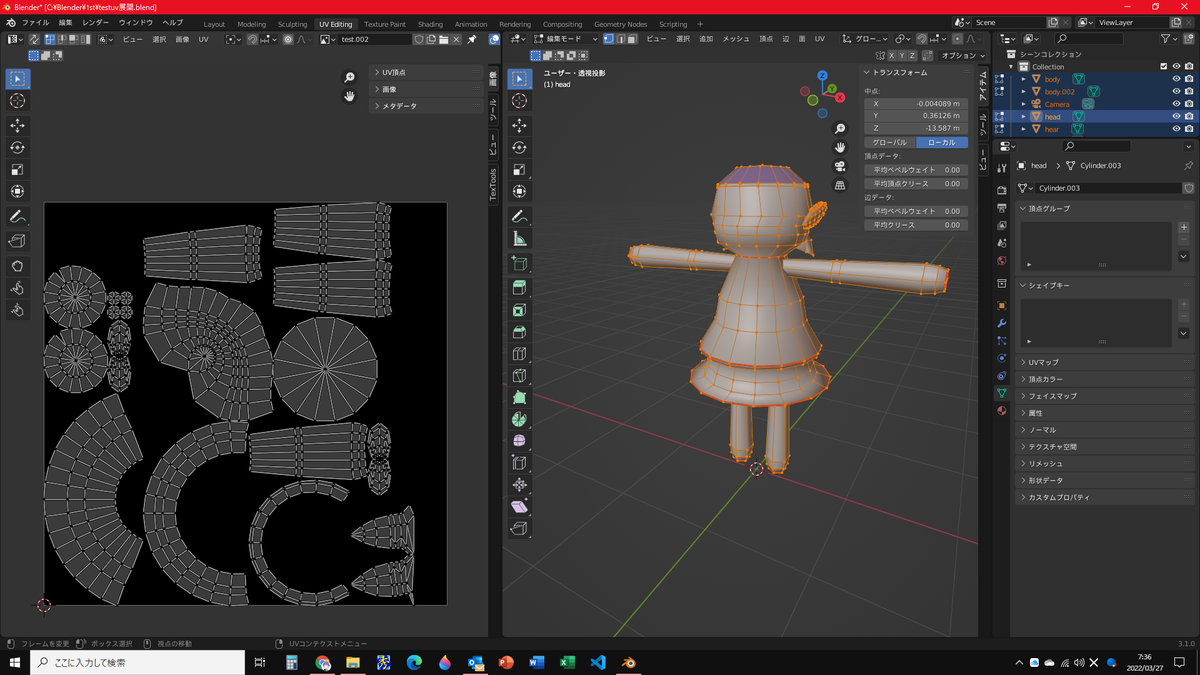The width and height of the screenshot is (1200, 675).
Task: Select the Knife tool
Action: tap(519, 376)
